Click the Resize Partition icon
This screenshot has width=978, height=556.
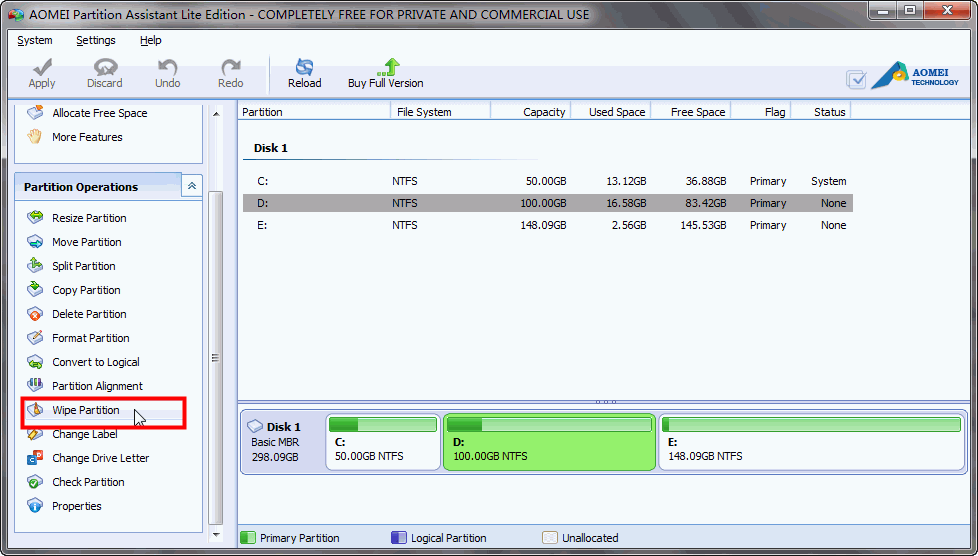point(35,218)
